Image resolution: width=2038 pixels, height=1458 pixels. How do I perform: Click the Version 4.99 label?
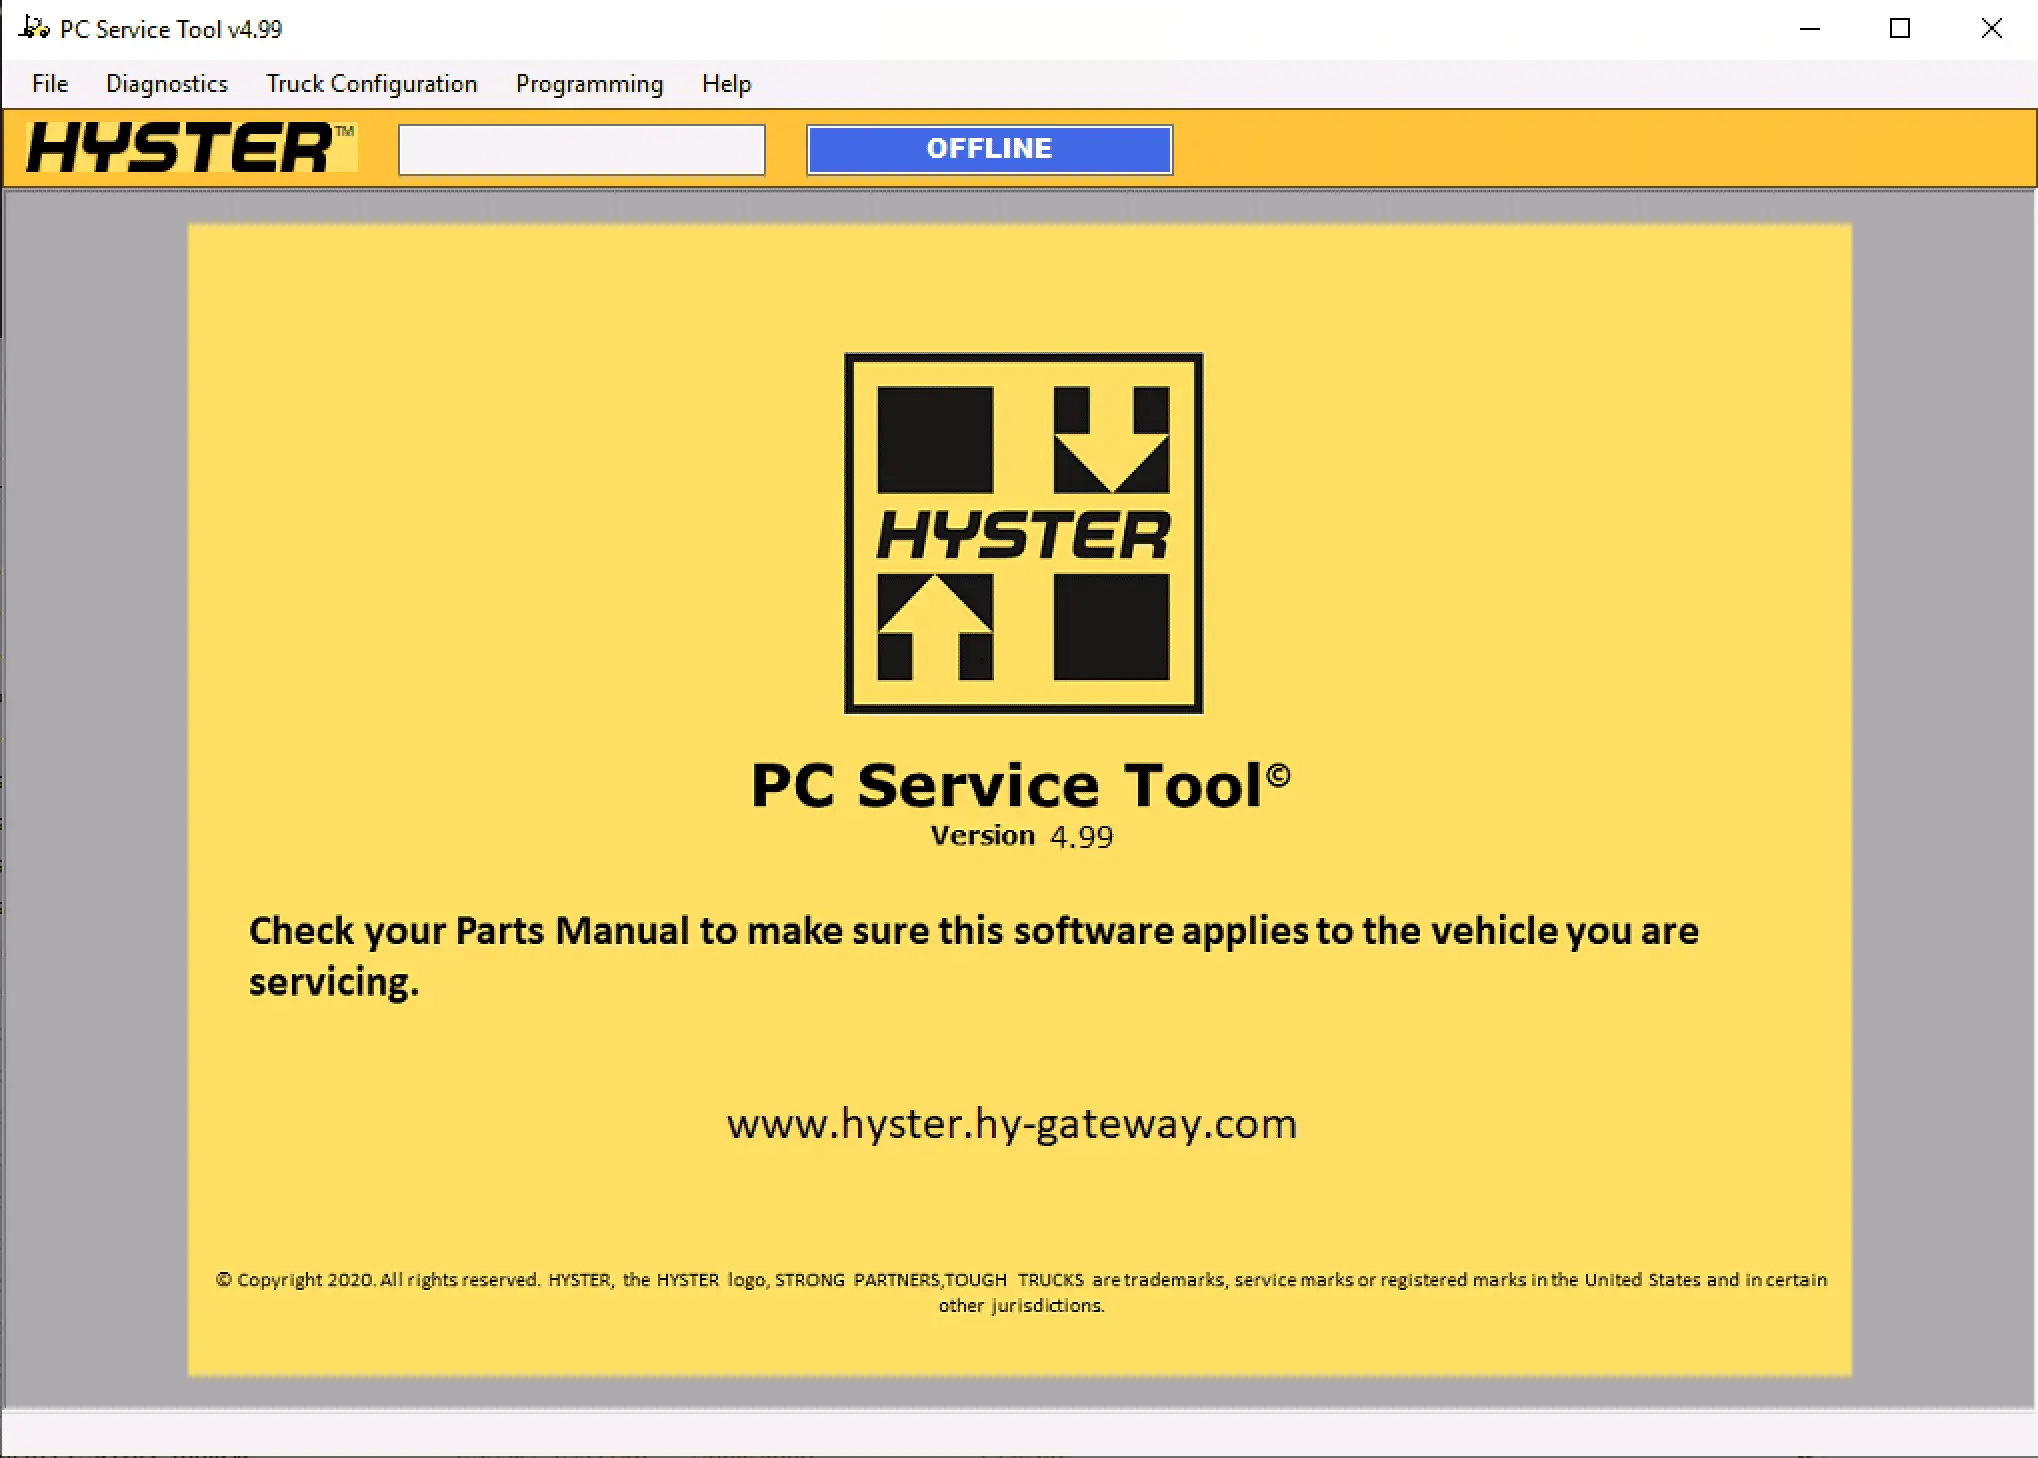[x=1021, y=836]
